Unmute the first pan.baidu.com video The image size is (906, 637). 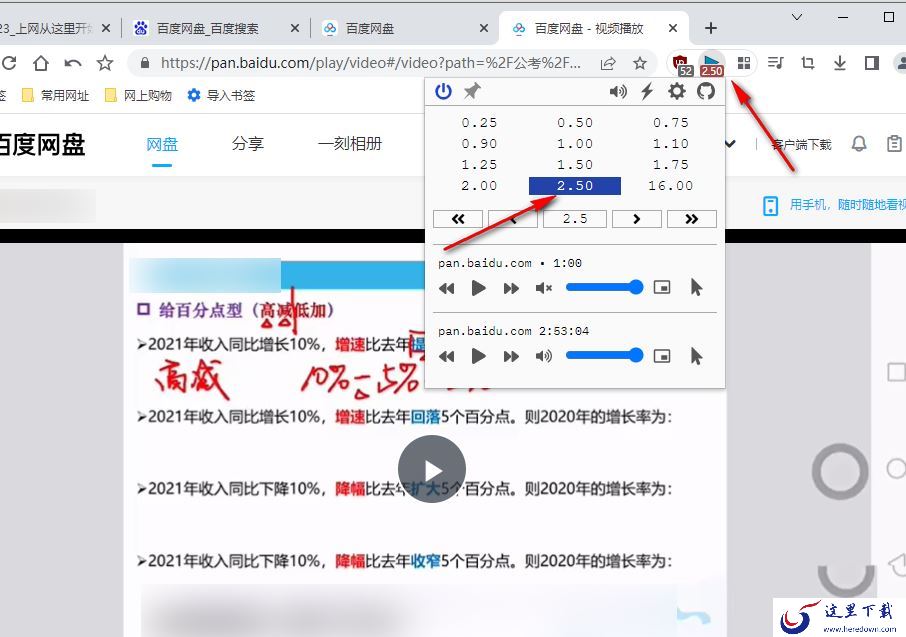coord(543,288)
